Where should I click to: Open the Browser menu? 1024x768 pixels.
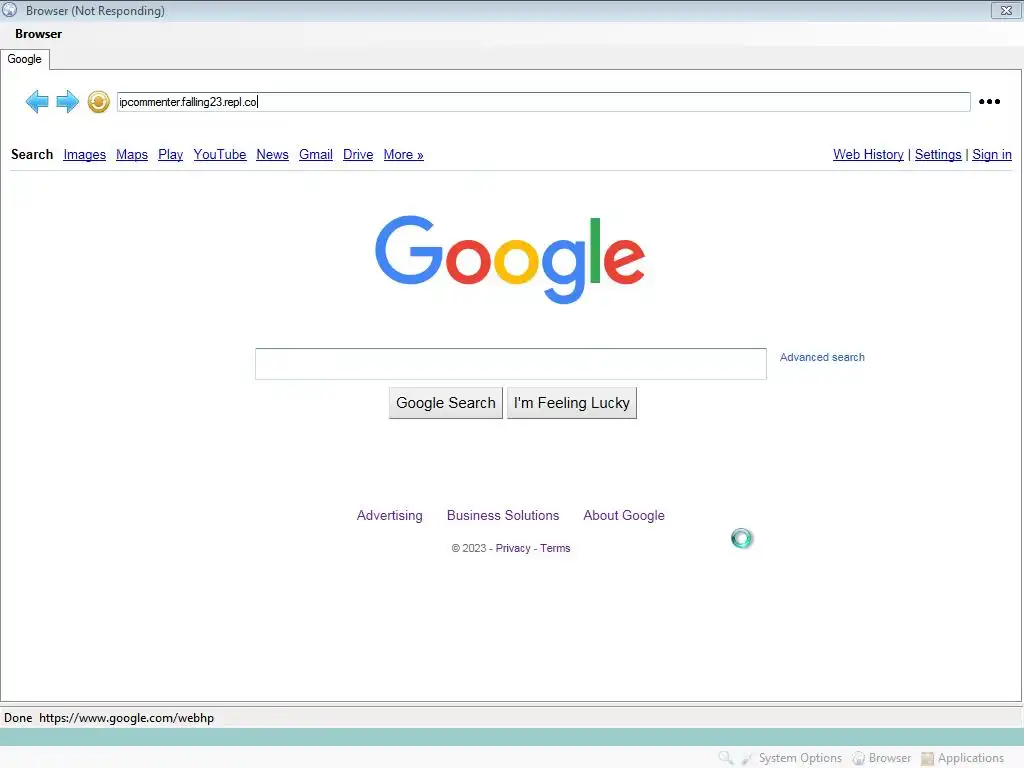tap(39, 34)
